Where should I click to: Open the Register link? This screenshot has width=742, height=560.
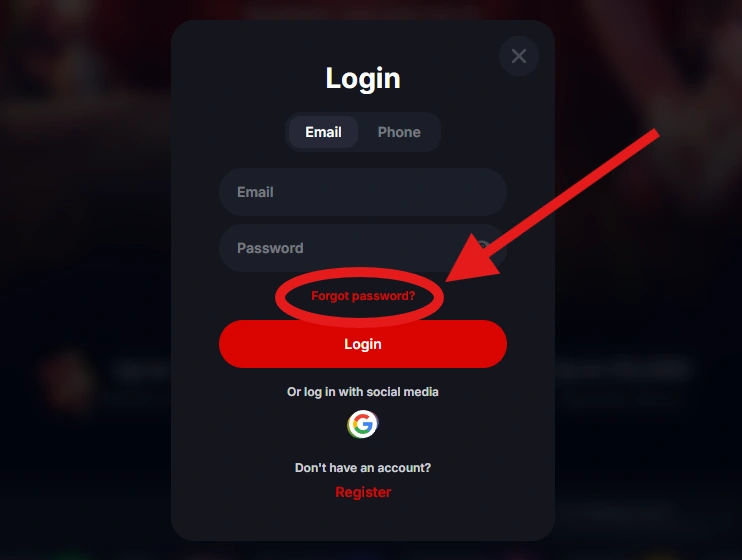click(363, 492)
